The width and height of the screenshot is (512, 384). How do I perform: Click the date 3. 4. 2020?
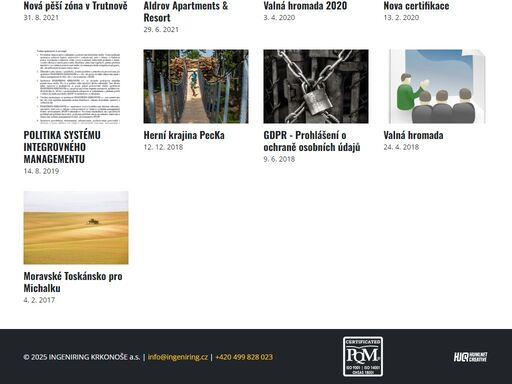[x=279, y=18]
